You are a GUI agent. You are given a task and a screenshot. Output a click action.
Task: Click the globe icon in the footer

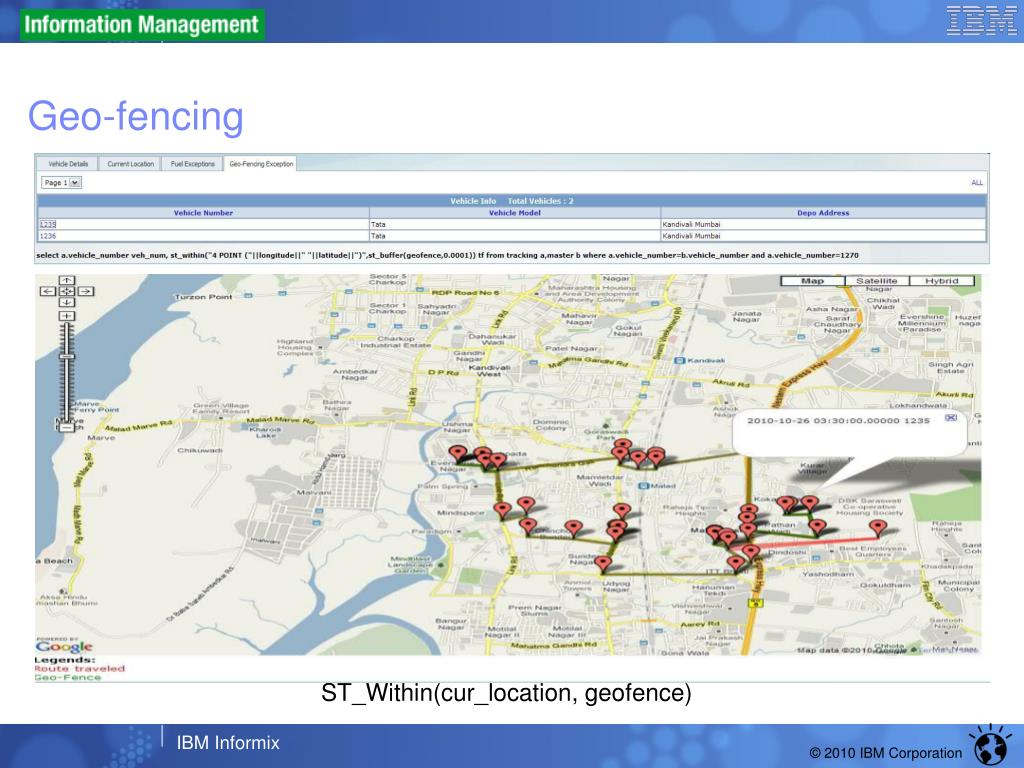[991, 747]
